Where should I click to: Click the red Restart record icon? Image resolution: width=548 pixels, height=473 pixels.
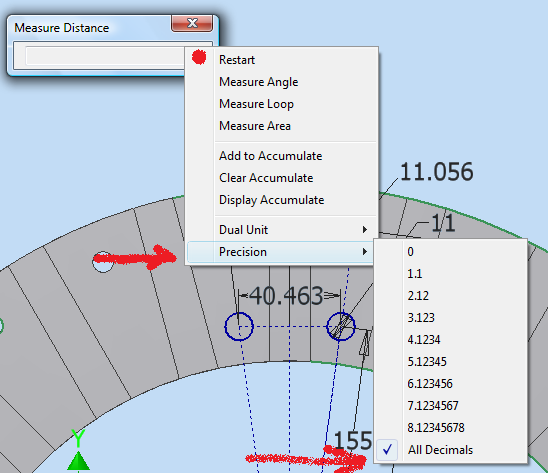(x=199, y=57)
